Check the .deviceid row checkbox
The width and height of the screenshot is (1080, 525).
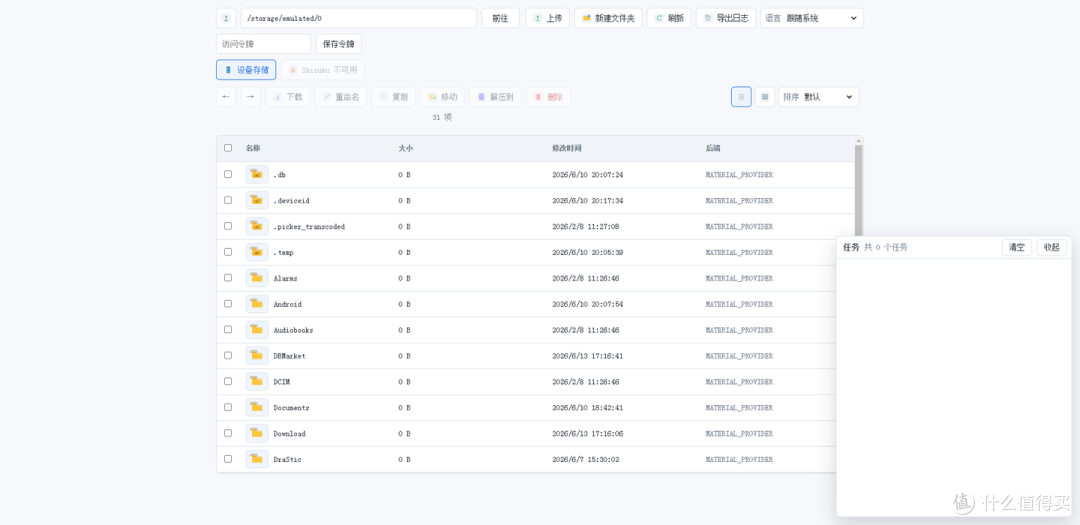228,200
